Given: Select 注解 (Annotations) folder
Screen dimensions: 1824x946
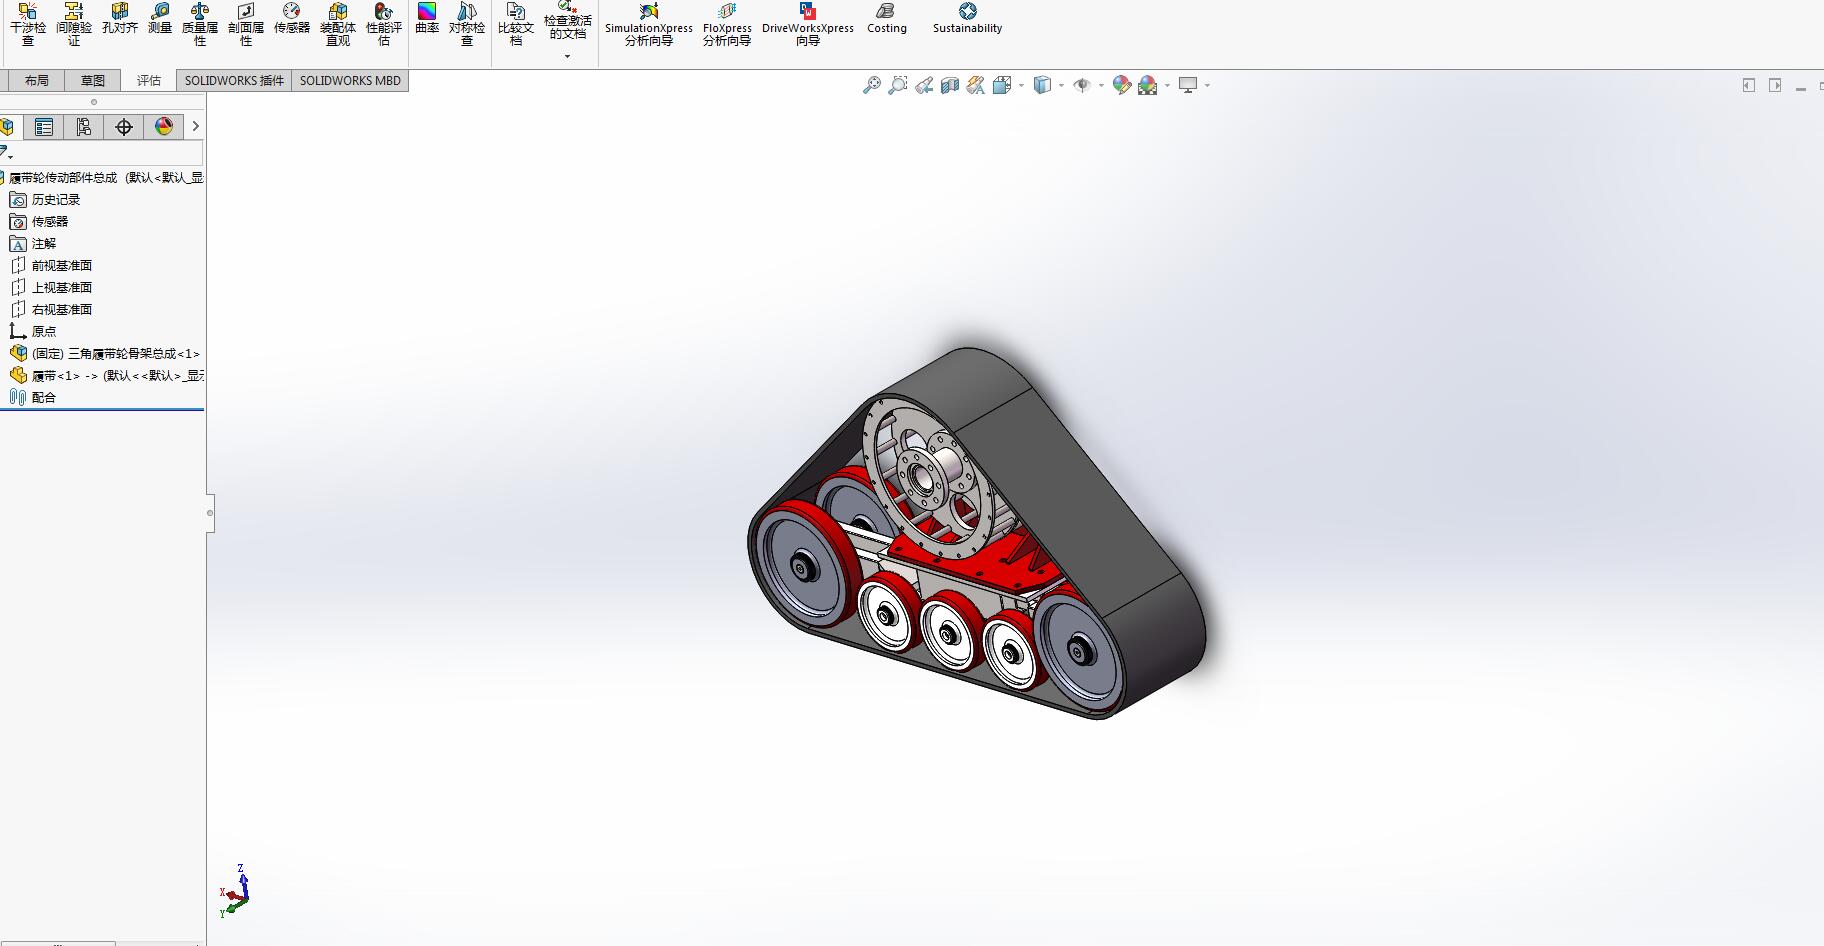Looking at the screenshot, I should pyautogui.click(x=33, y=244).
